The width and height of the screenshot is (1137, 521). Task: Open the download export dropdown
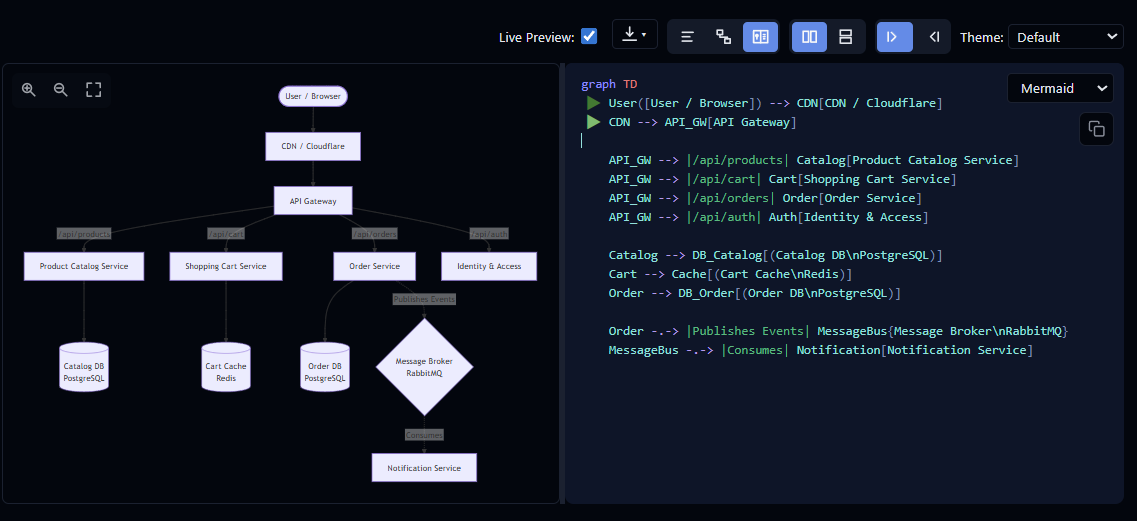click(634, 34)
